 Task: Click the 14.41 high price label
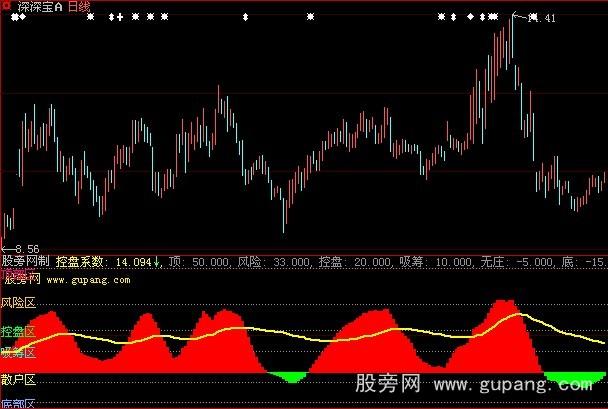tap(542, 18)
